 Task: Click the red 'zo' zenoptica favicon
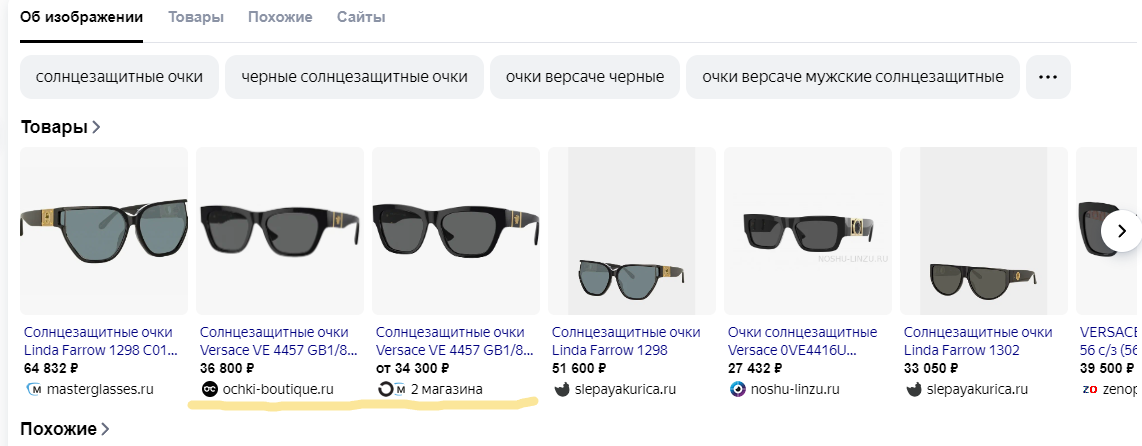[1090, 389]
